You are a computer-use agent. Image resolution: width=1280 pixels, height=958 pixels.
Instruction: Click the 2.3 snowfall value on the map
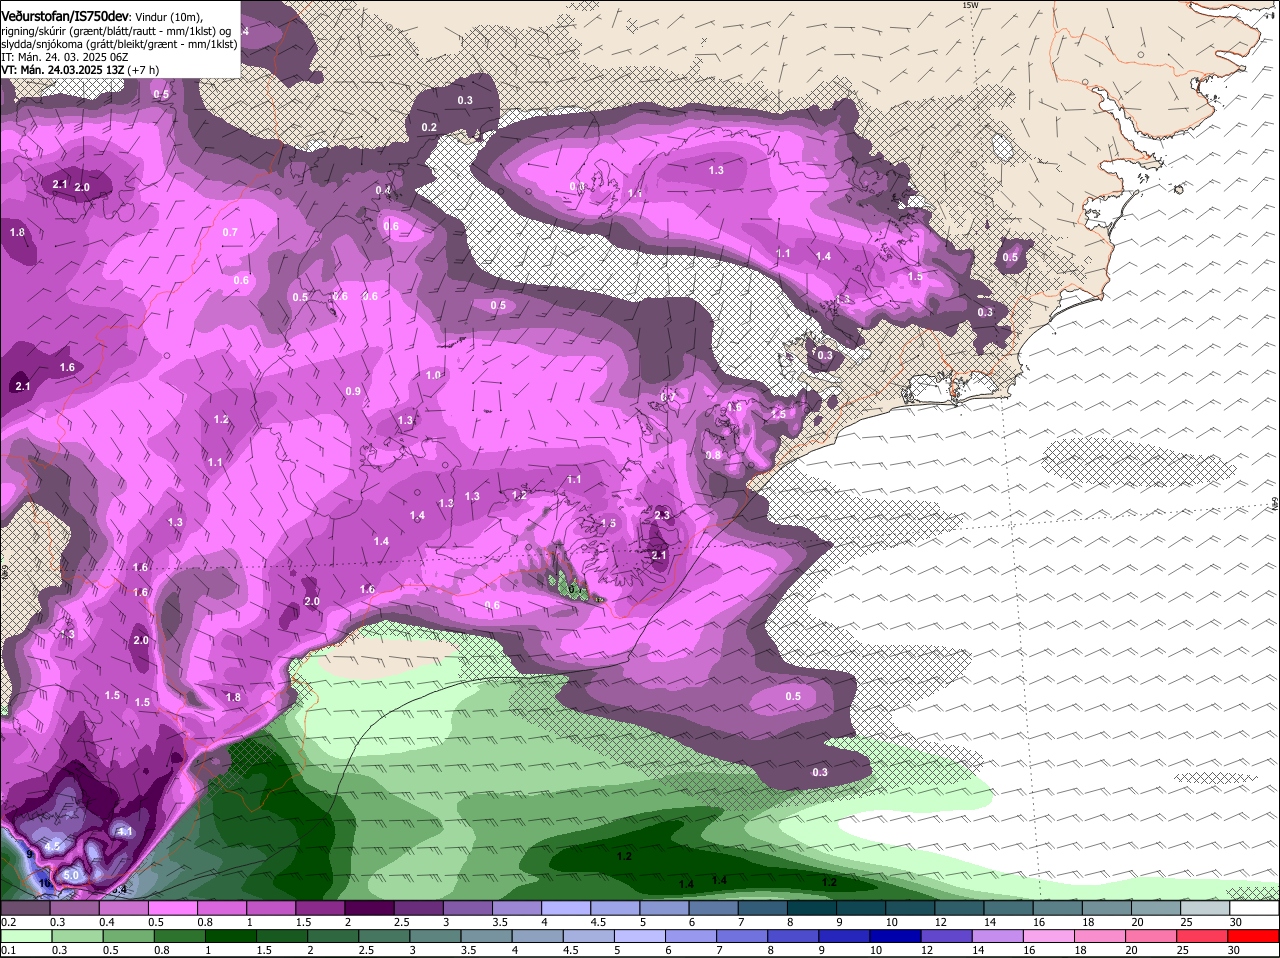[x=662, y=515]
